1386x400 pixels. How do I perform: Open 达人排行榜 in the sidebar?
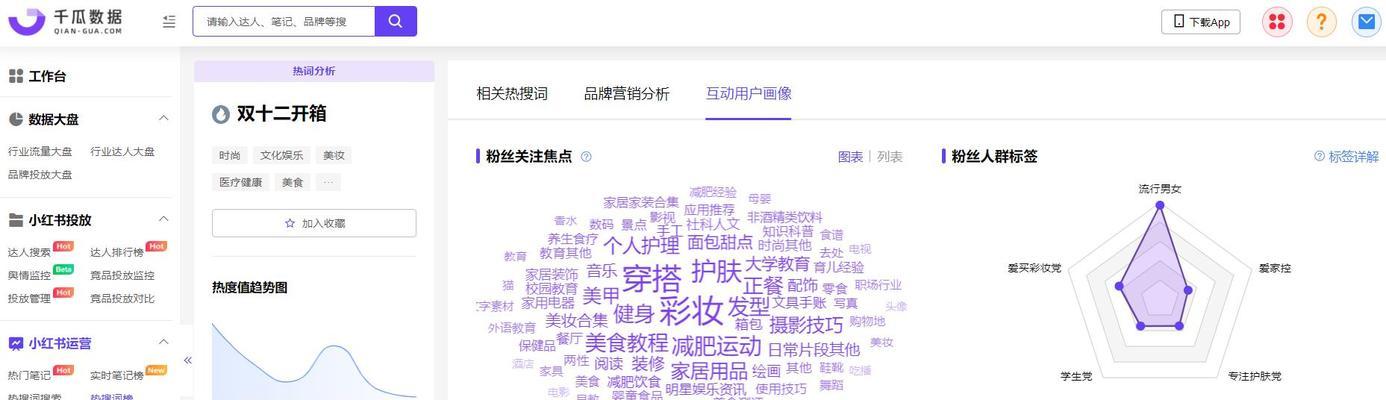(117, 253)
